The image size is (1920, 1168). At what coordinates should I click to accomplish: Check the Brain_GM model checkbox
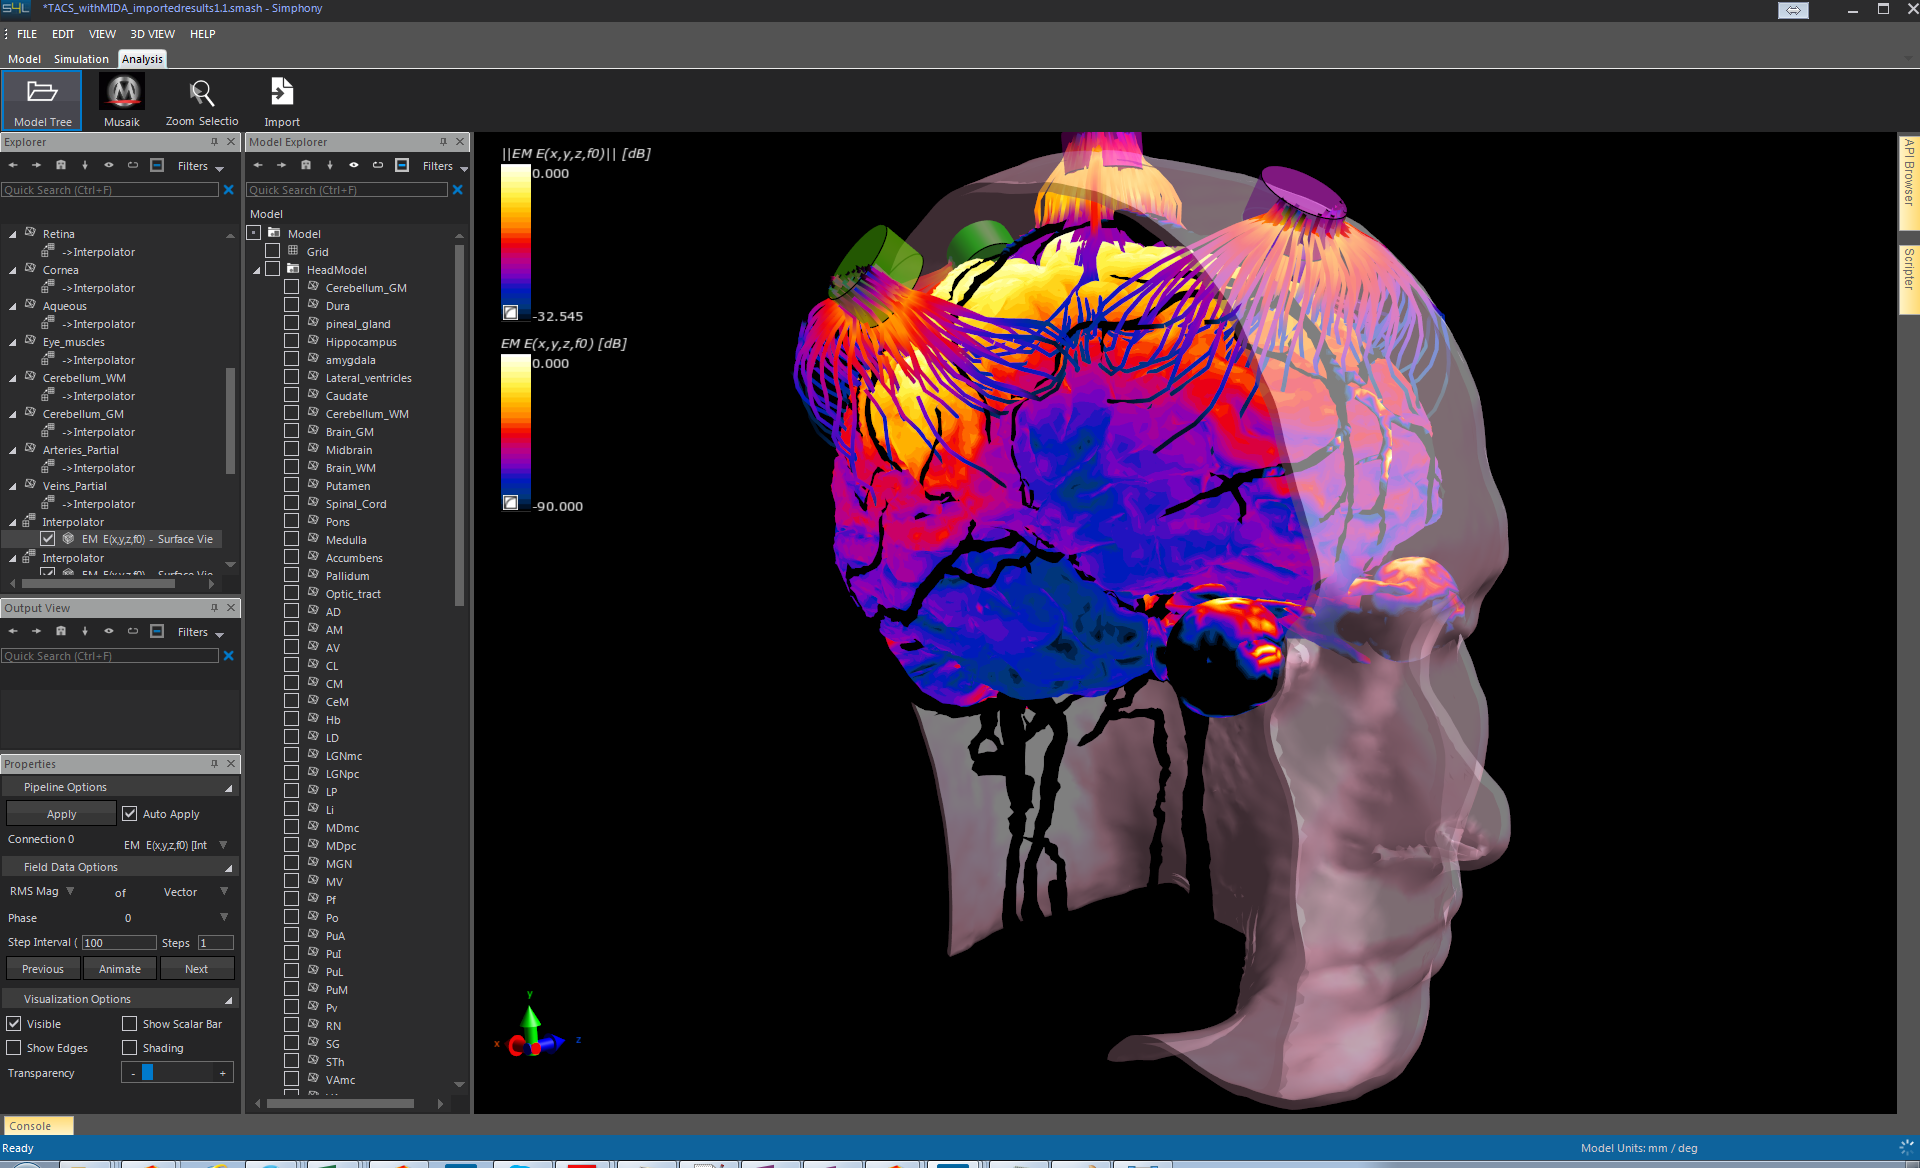292,432
